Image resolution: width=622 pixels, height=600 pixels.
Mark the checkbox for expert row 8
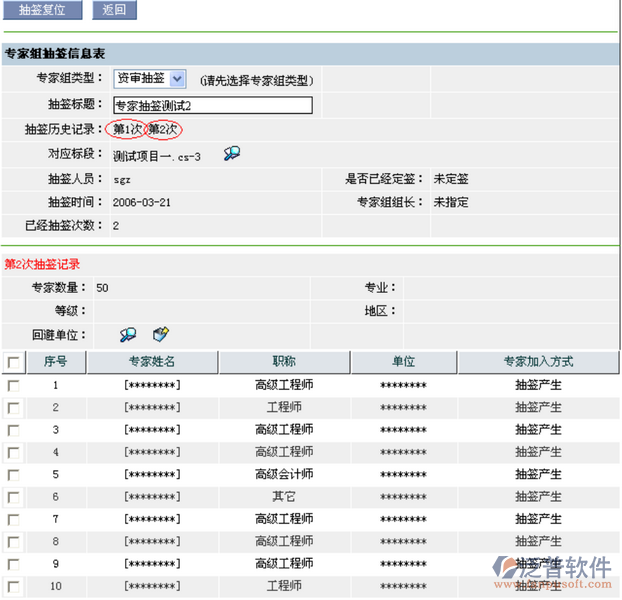tap(13, 542)
